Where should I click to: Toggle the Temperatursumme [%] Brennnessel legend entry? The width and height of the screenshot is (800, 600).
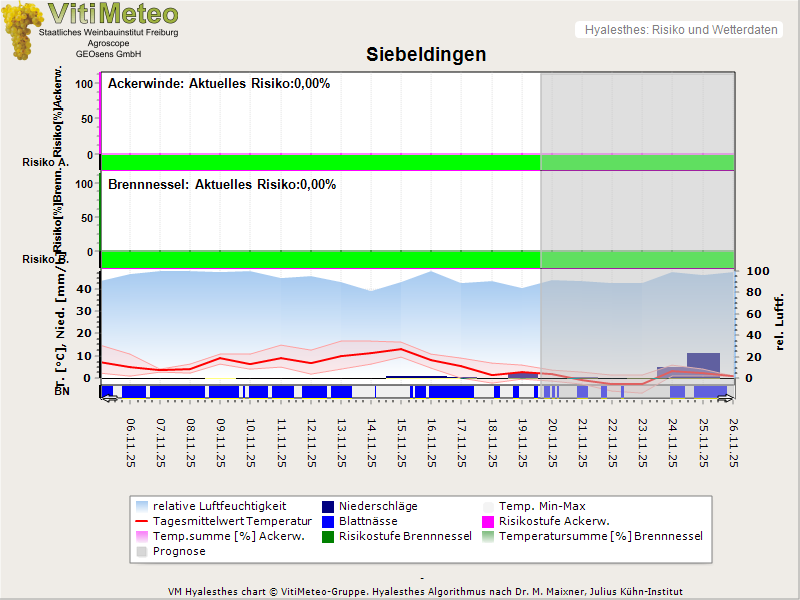click(x=600, y=537)
